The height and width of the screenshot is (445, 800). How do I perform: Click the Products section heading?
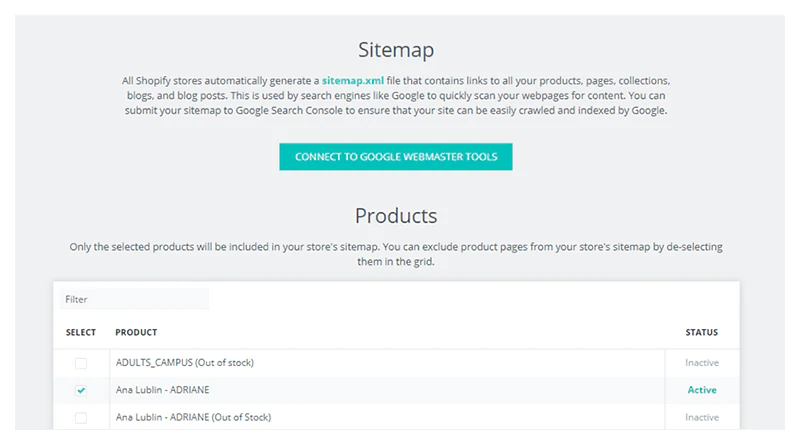coord(396,216)
